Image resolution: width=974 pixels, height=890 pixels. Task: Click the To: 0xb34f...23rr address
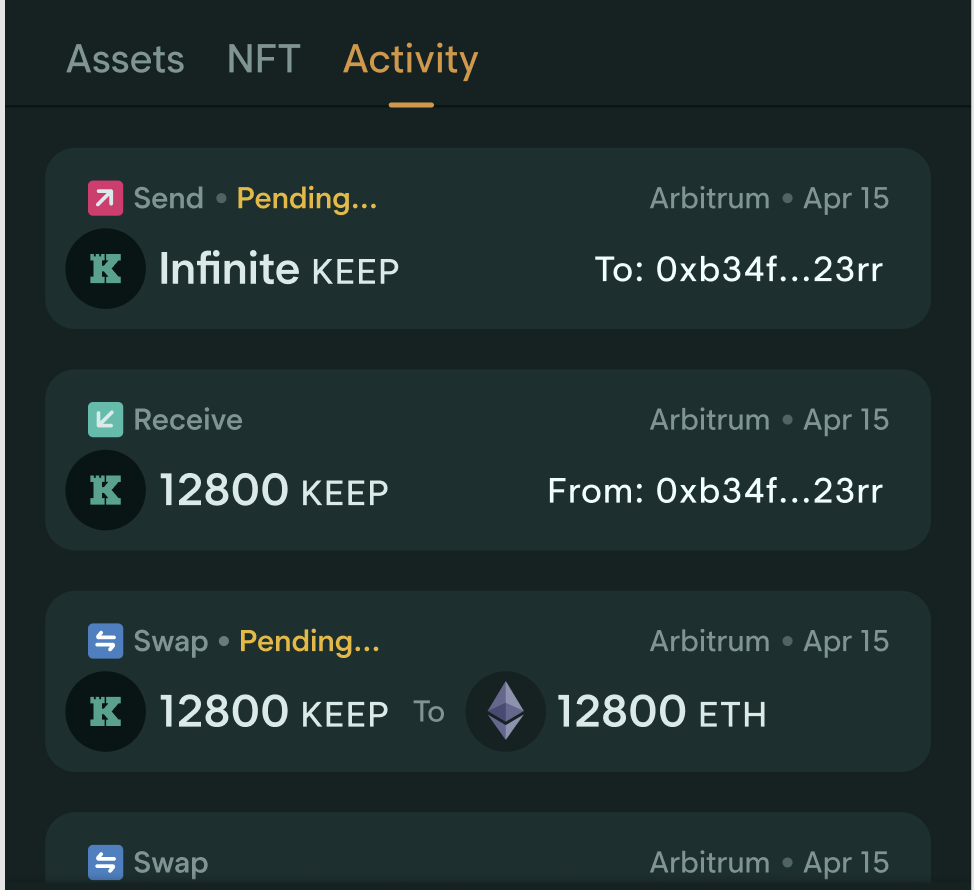click(739, 269)
